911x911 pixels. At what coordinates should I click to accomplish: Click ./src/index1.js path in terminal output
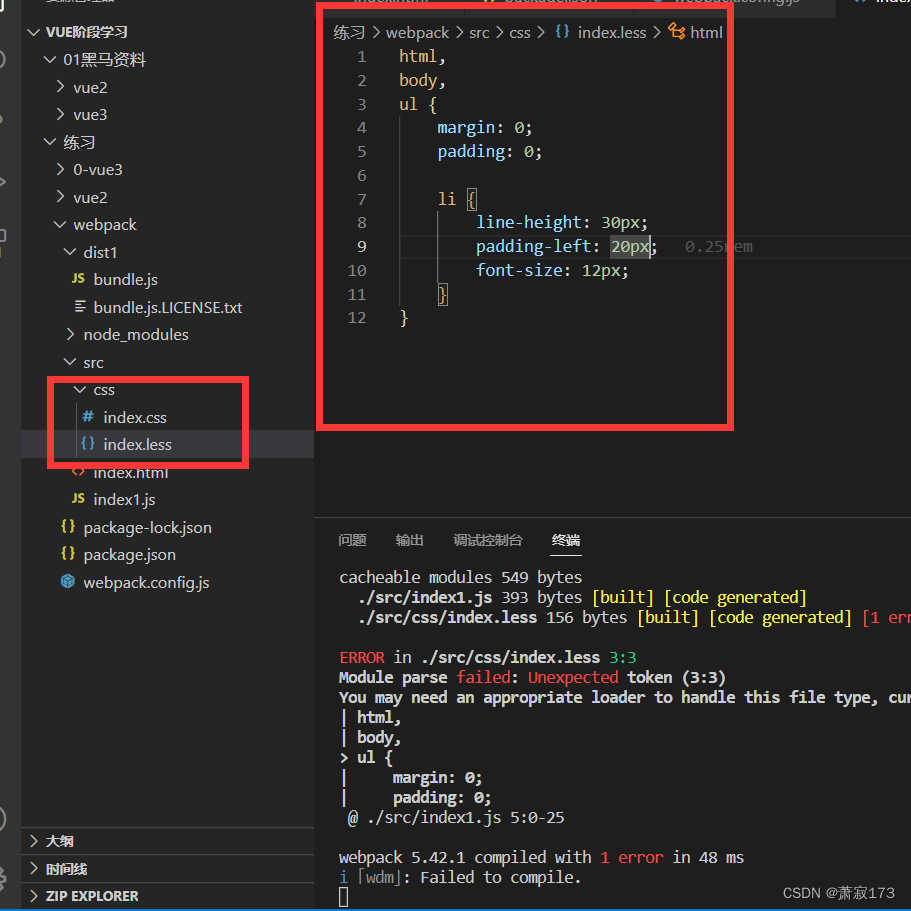click(425, 598)
